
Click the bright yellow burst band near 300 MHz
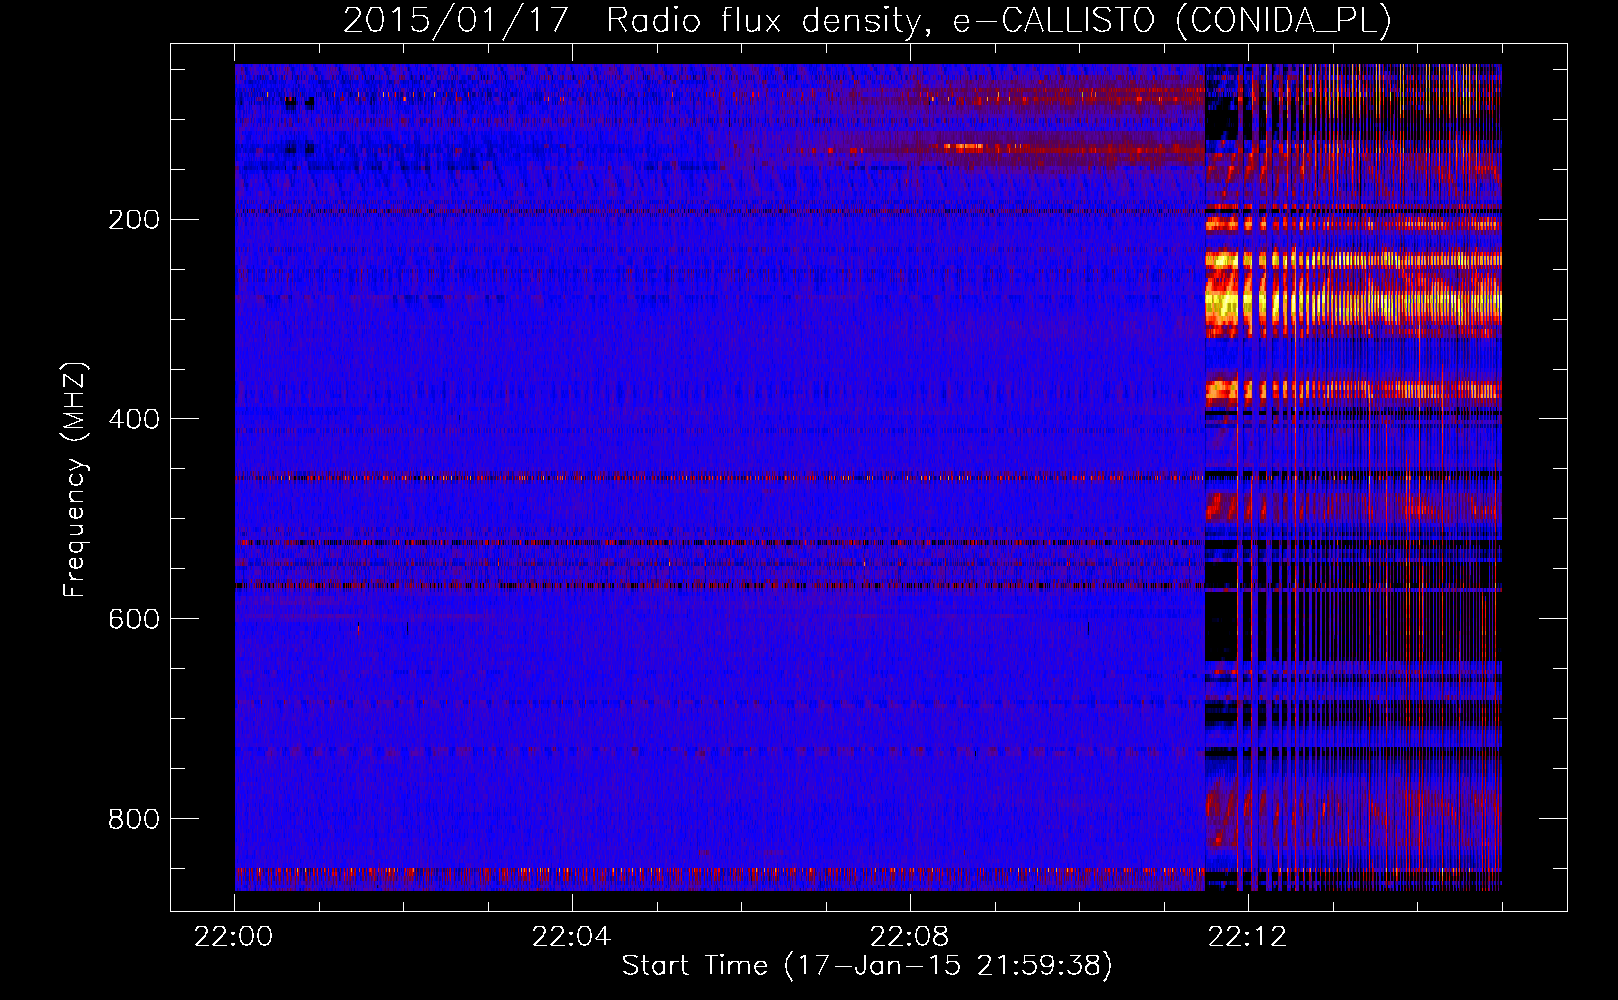1353,302
